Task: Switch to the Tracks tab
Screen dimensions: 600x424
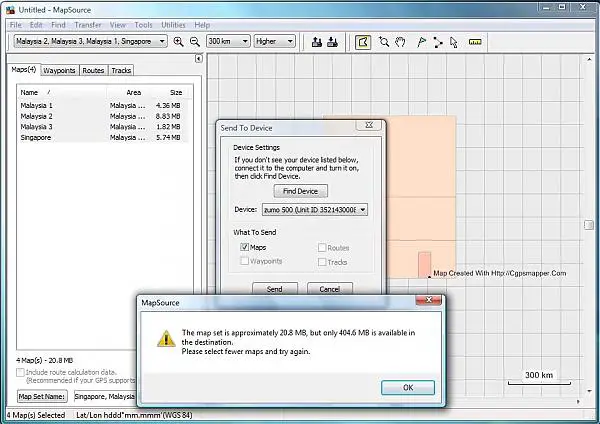Action: tap(121, 70)
